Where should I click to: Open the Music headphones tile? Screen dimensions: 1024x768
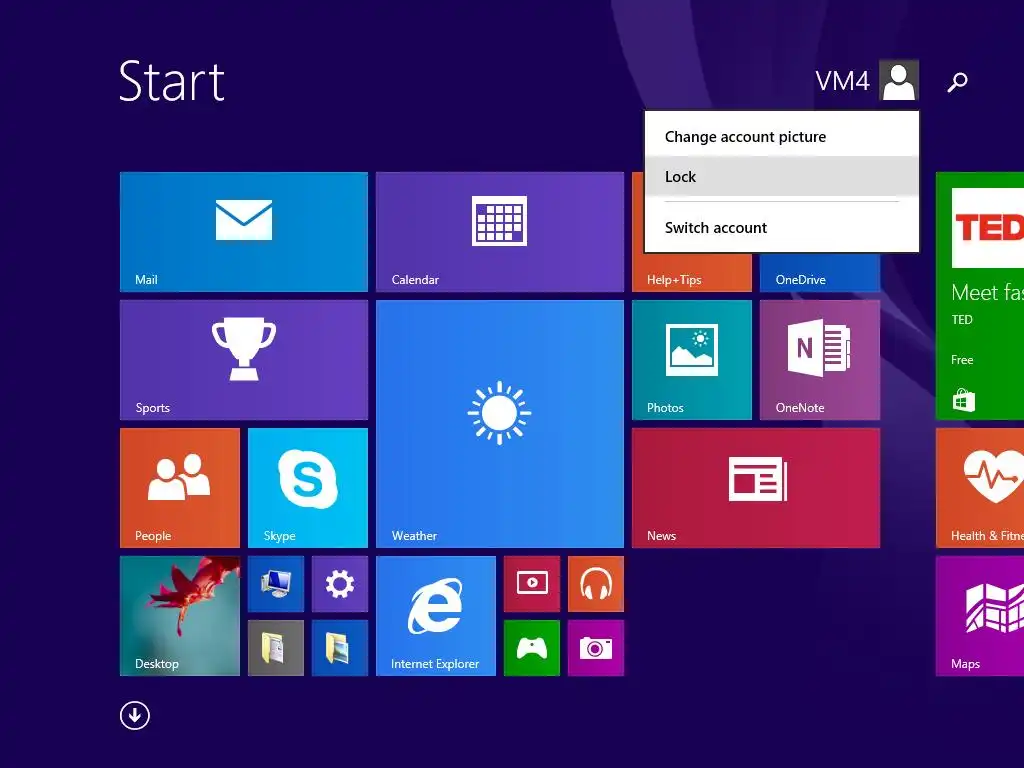click(x=596, y=584)
